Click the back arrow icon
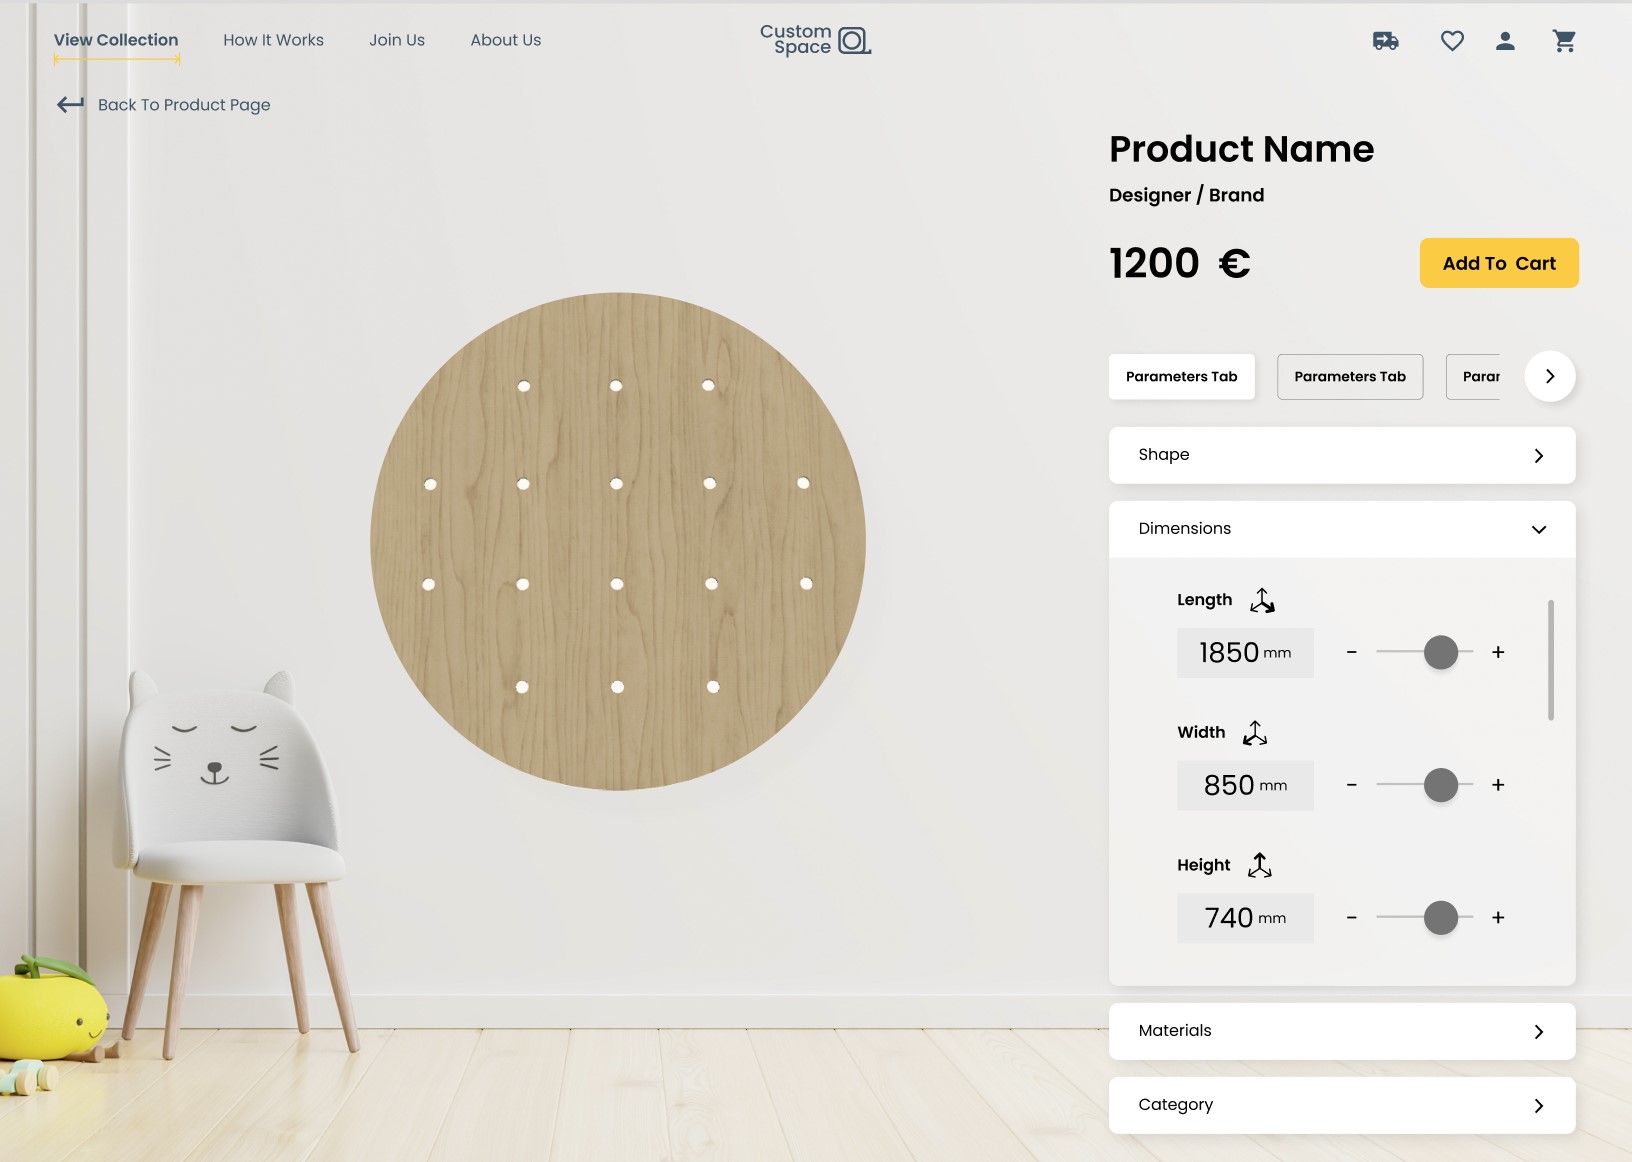This screenshot has height=1162, width=1632. coord(70,104)
